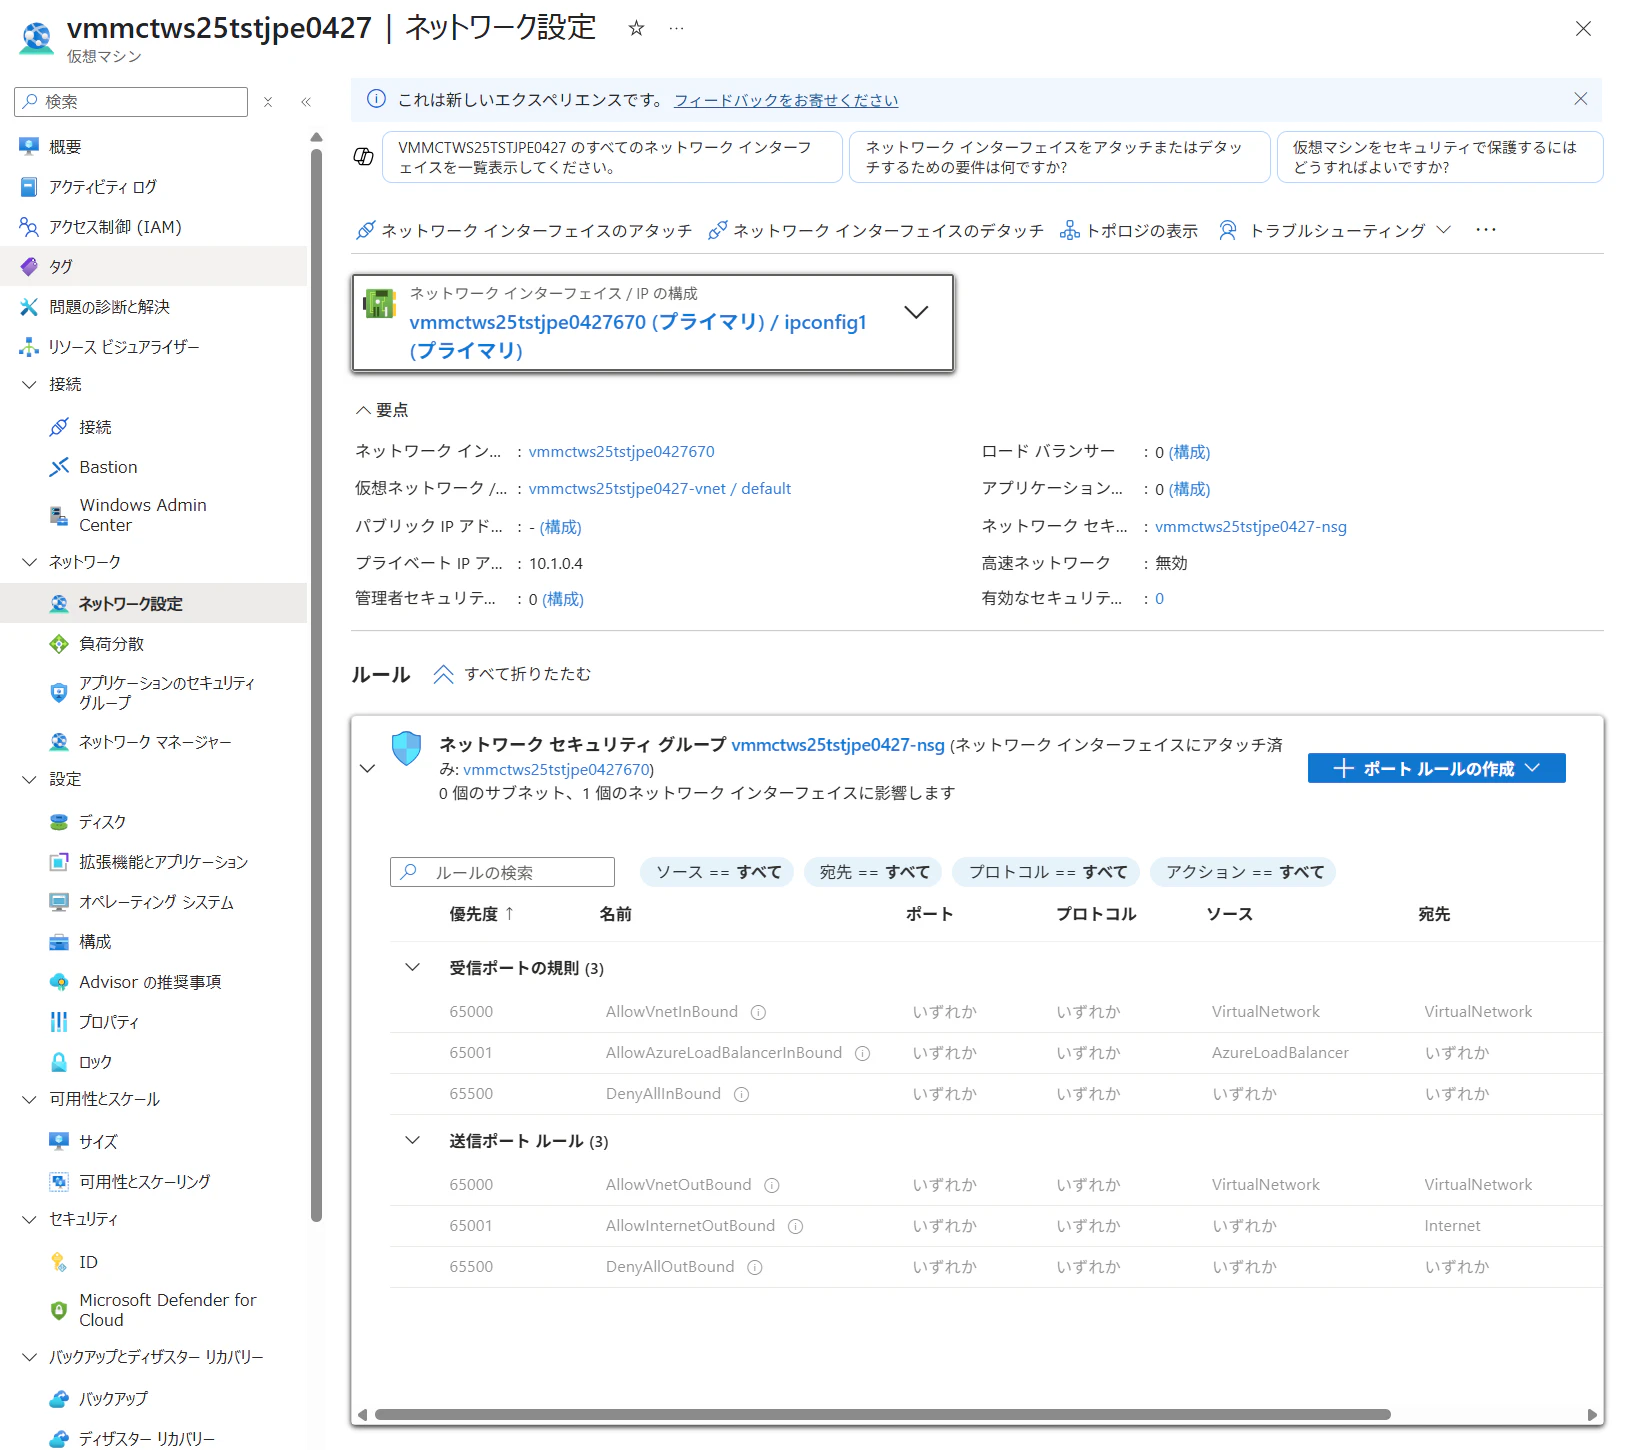The width and height of the screenshot is (1626, 1450).
Task: Click the Bastion icon in the sidebar
Action: tap(59, 467)
